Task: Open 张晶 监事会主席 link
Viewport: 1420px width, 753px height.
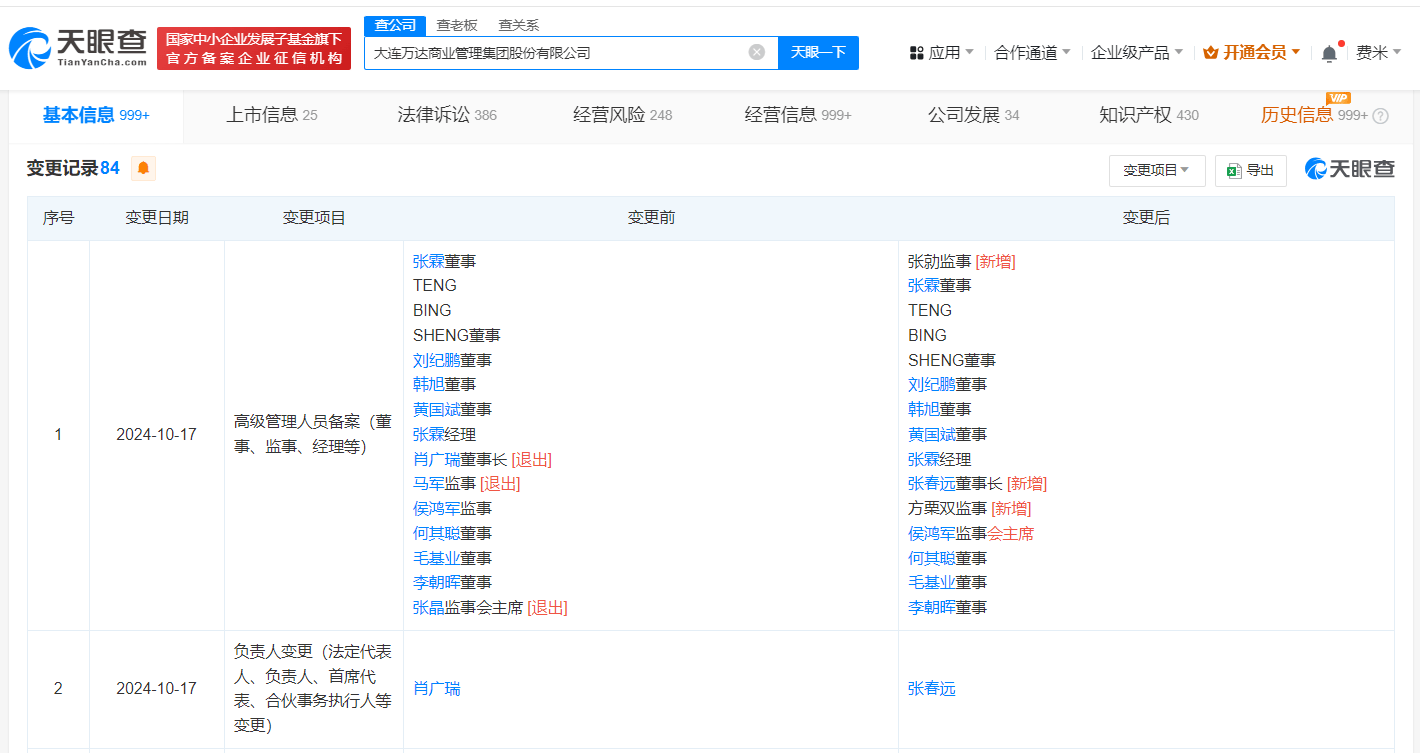Action: (x=428, y=608)
